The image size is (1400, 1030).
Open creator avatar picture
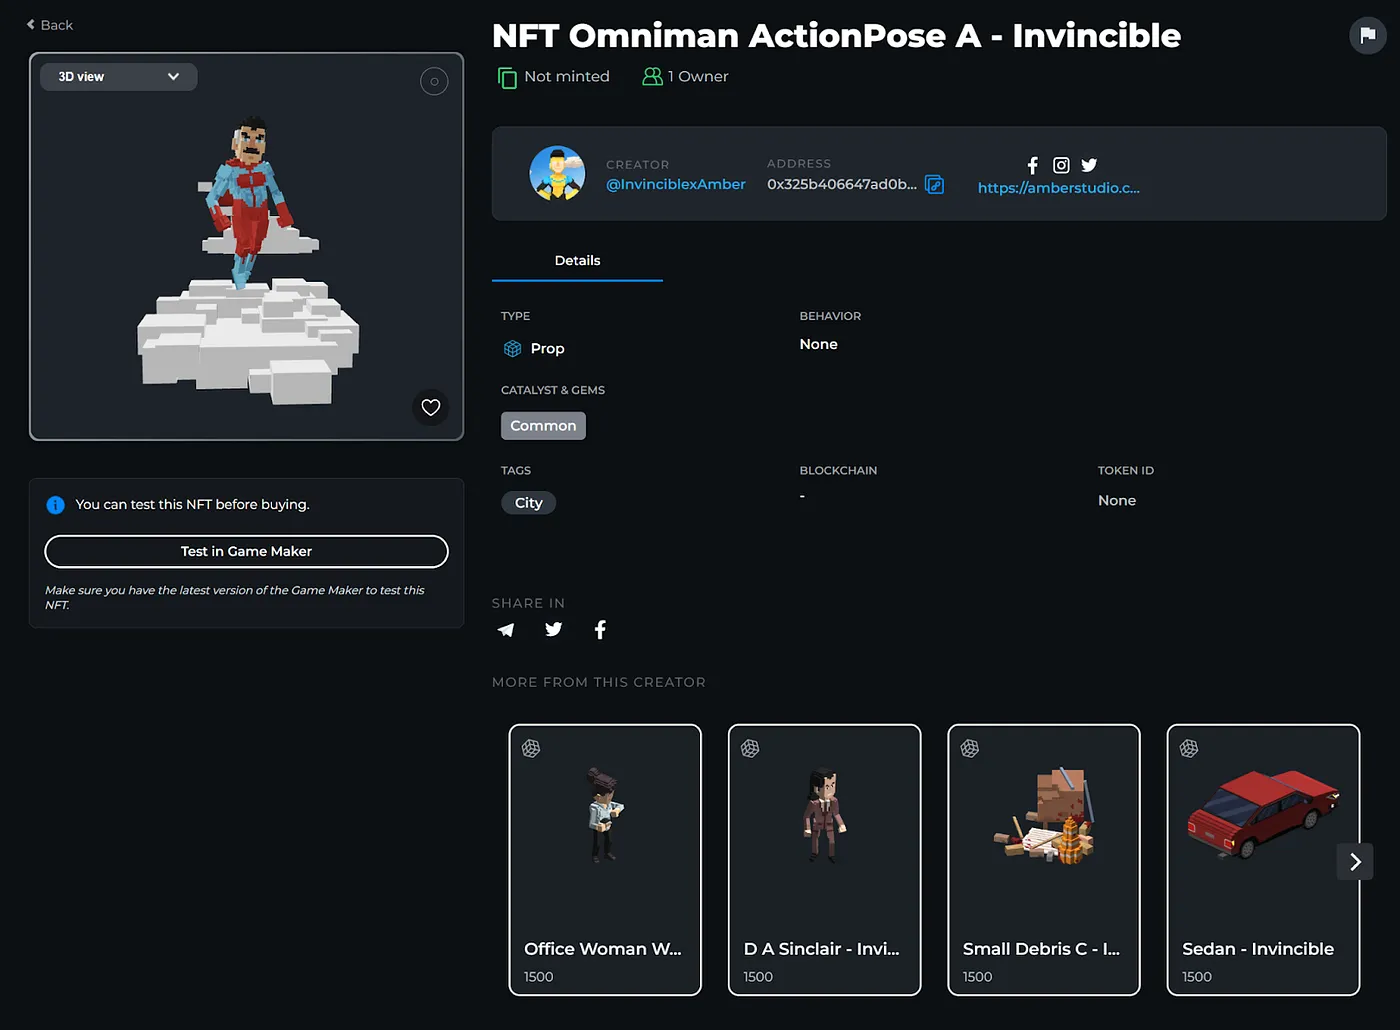(557, 173)
